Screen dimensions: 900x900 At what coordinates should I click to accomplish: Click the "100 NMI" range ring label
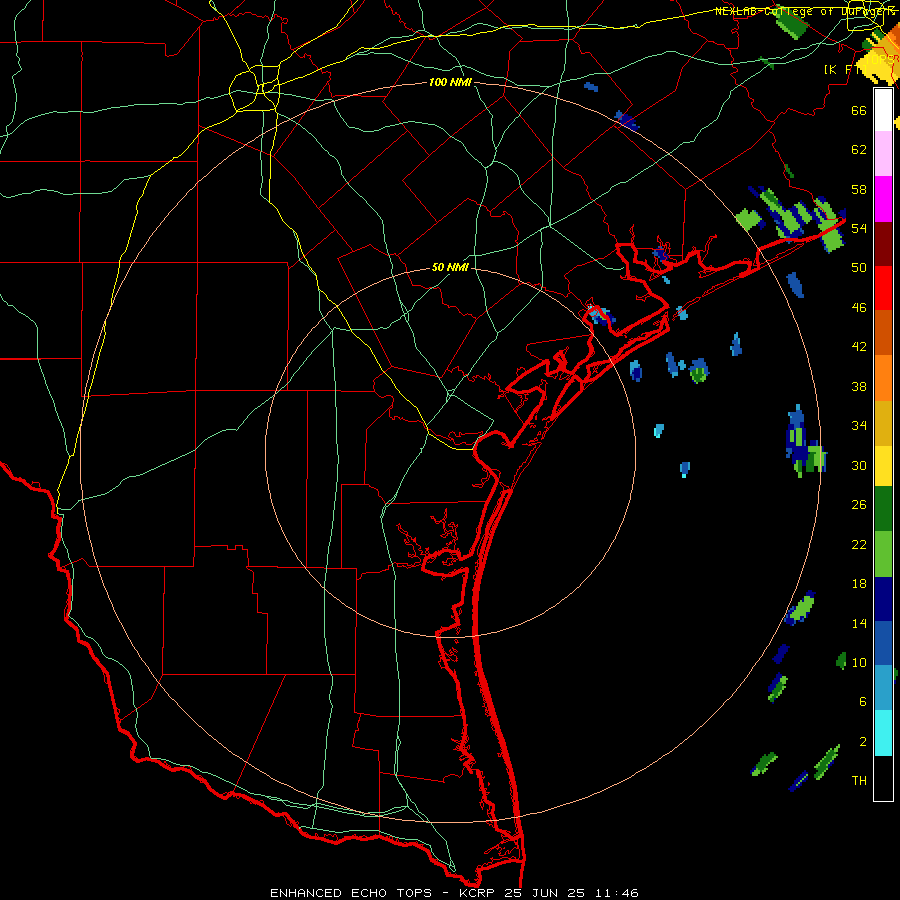click(450, 82)
